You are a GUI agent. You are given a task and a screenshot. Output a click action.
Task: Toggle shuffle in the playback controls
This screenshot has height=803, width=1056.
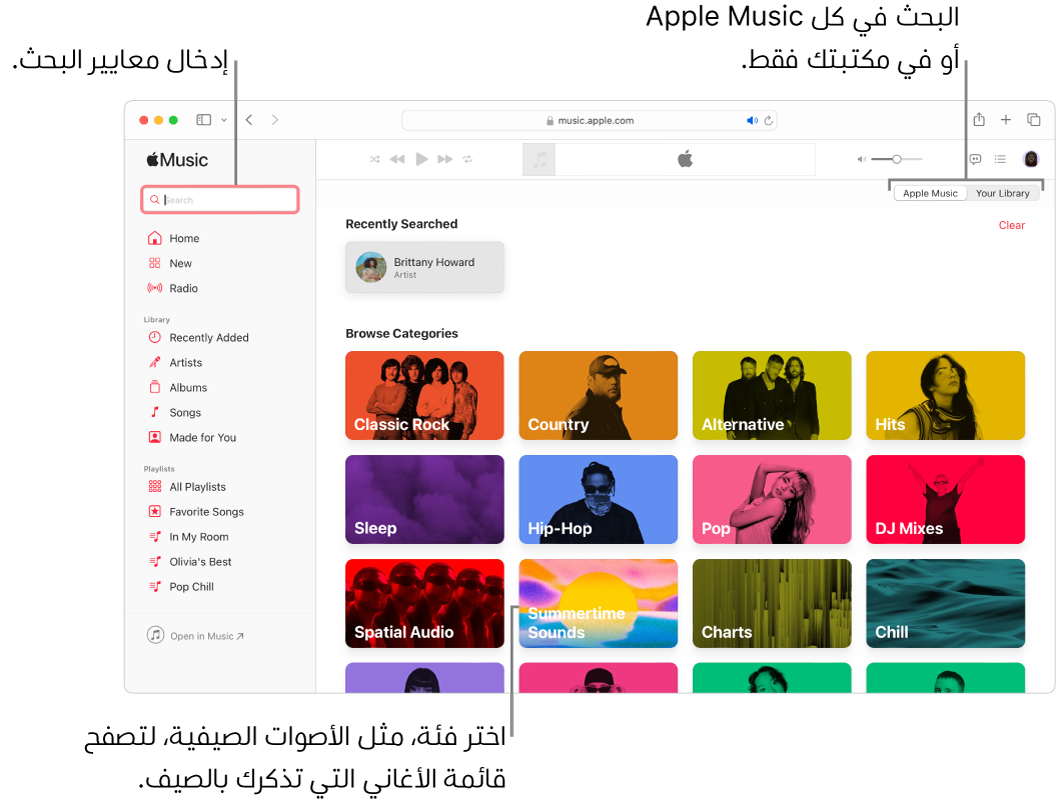[374, 159]
